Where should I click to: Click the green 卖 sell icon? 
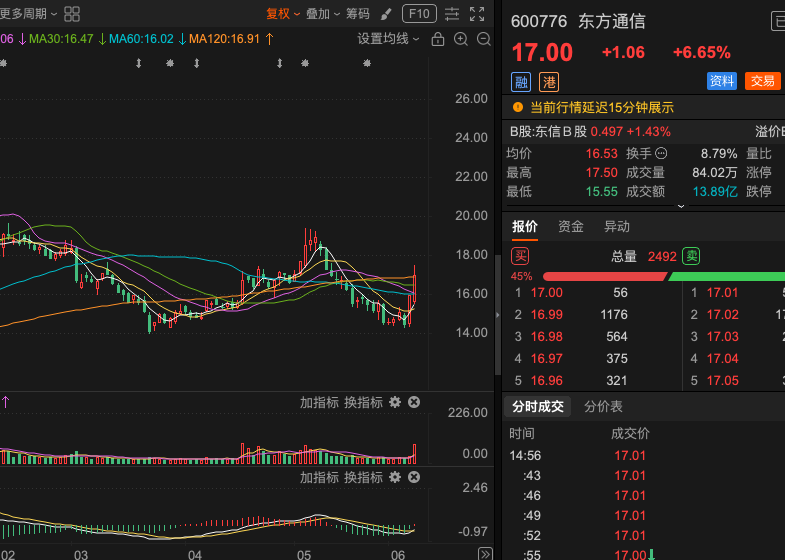[691, 256]
